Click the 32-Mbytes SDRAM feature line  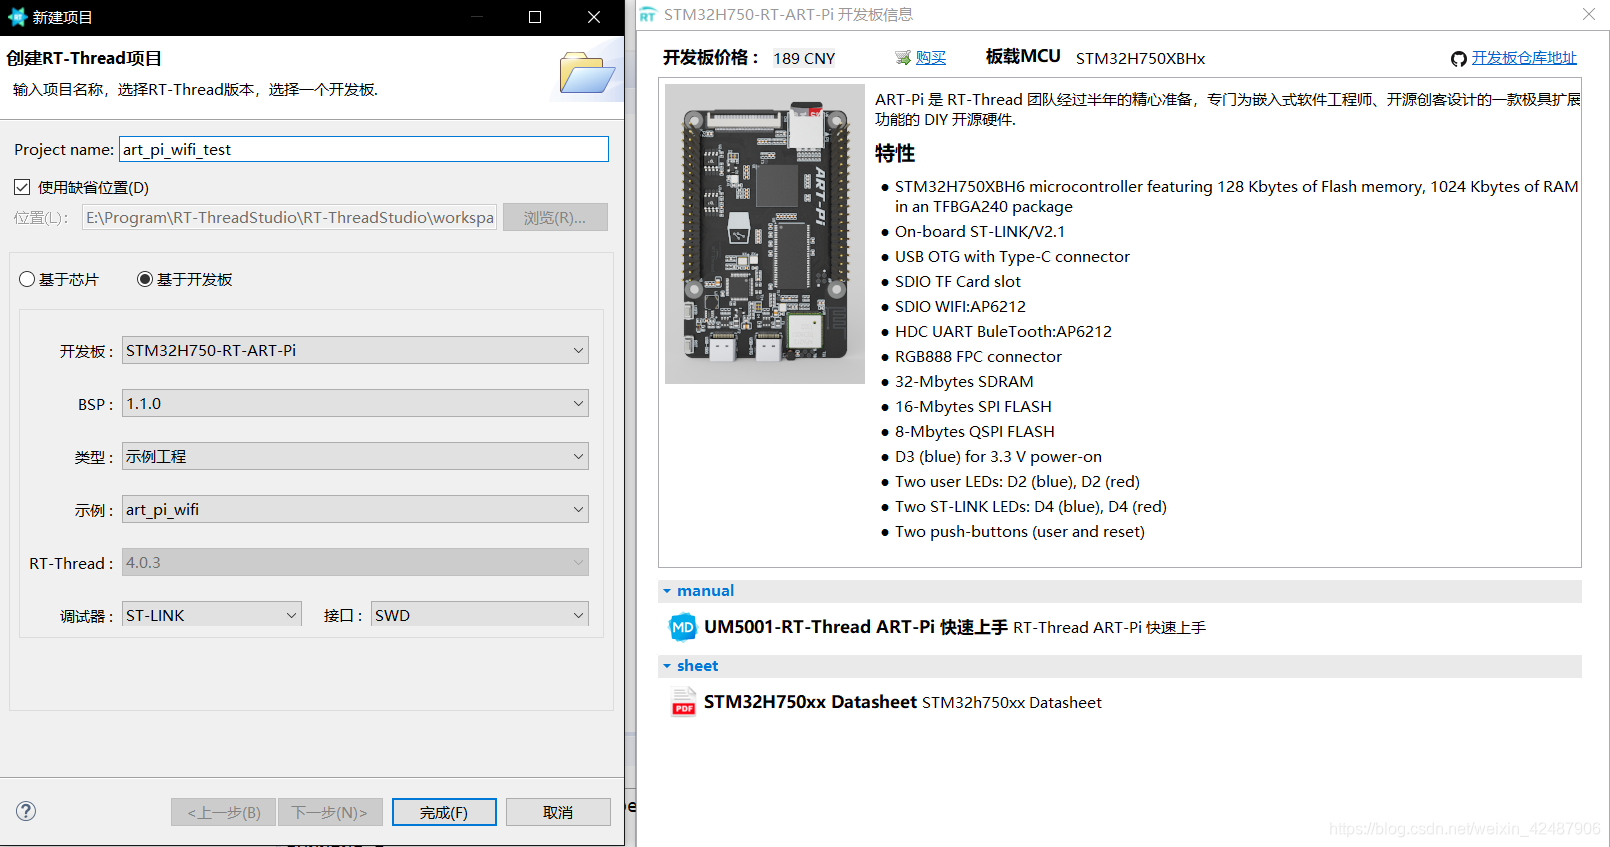pos(964,381)
